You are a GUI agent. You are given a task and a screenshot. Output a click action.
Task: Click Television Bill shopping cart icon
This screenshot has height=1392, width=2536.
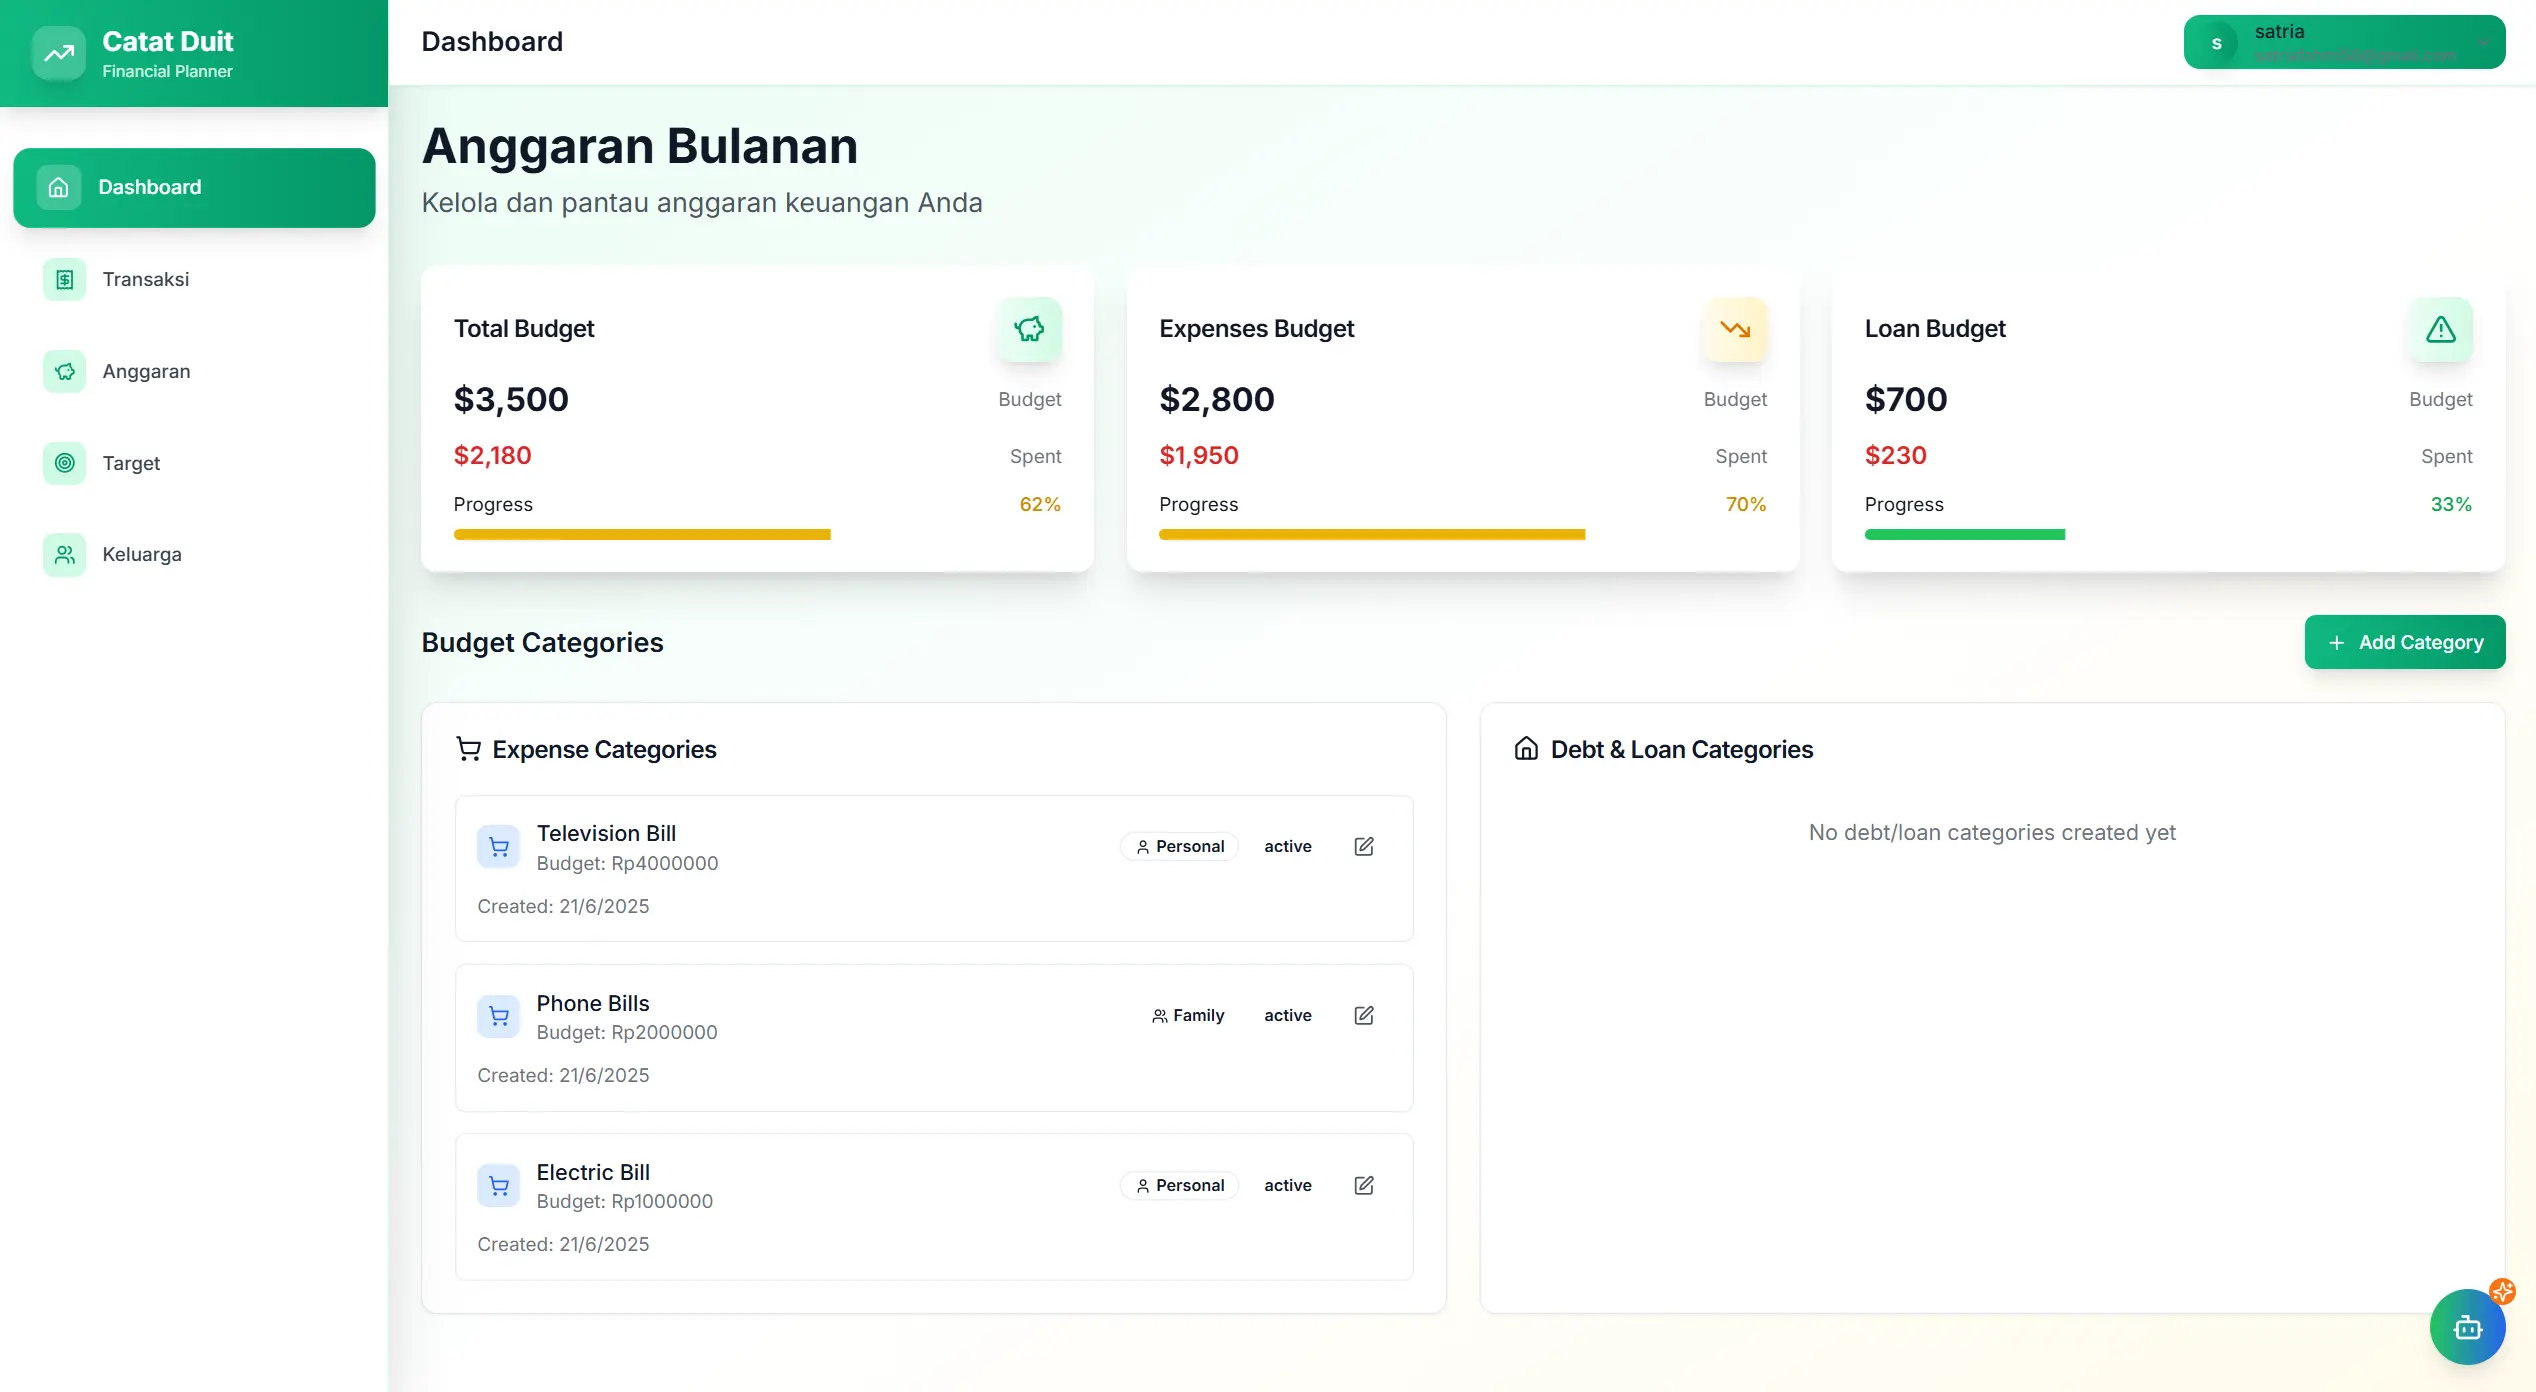[x=498, y=847]
